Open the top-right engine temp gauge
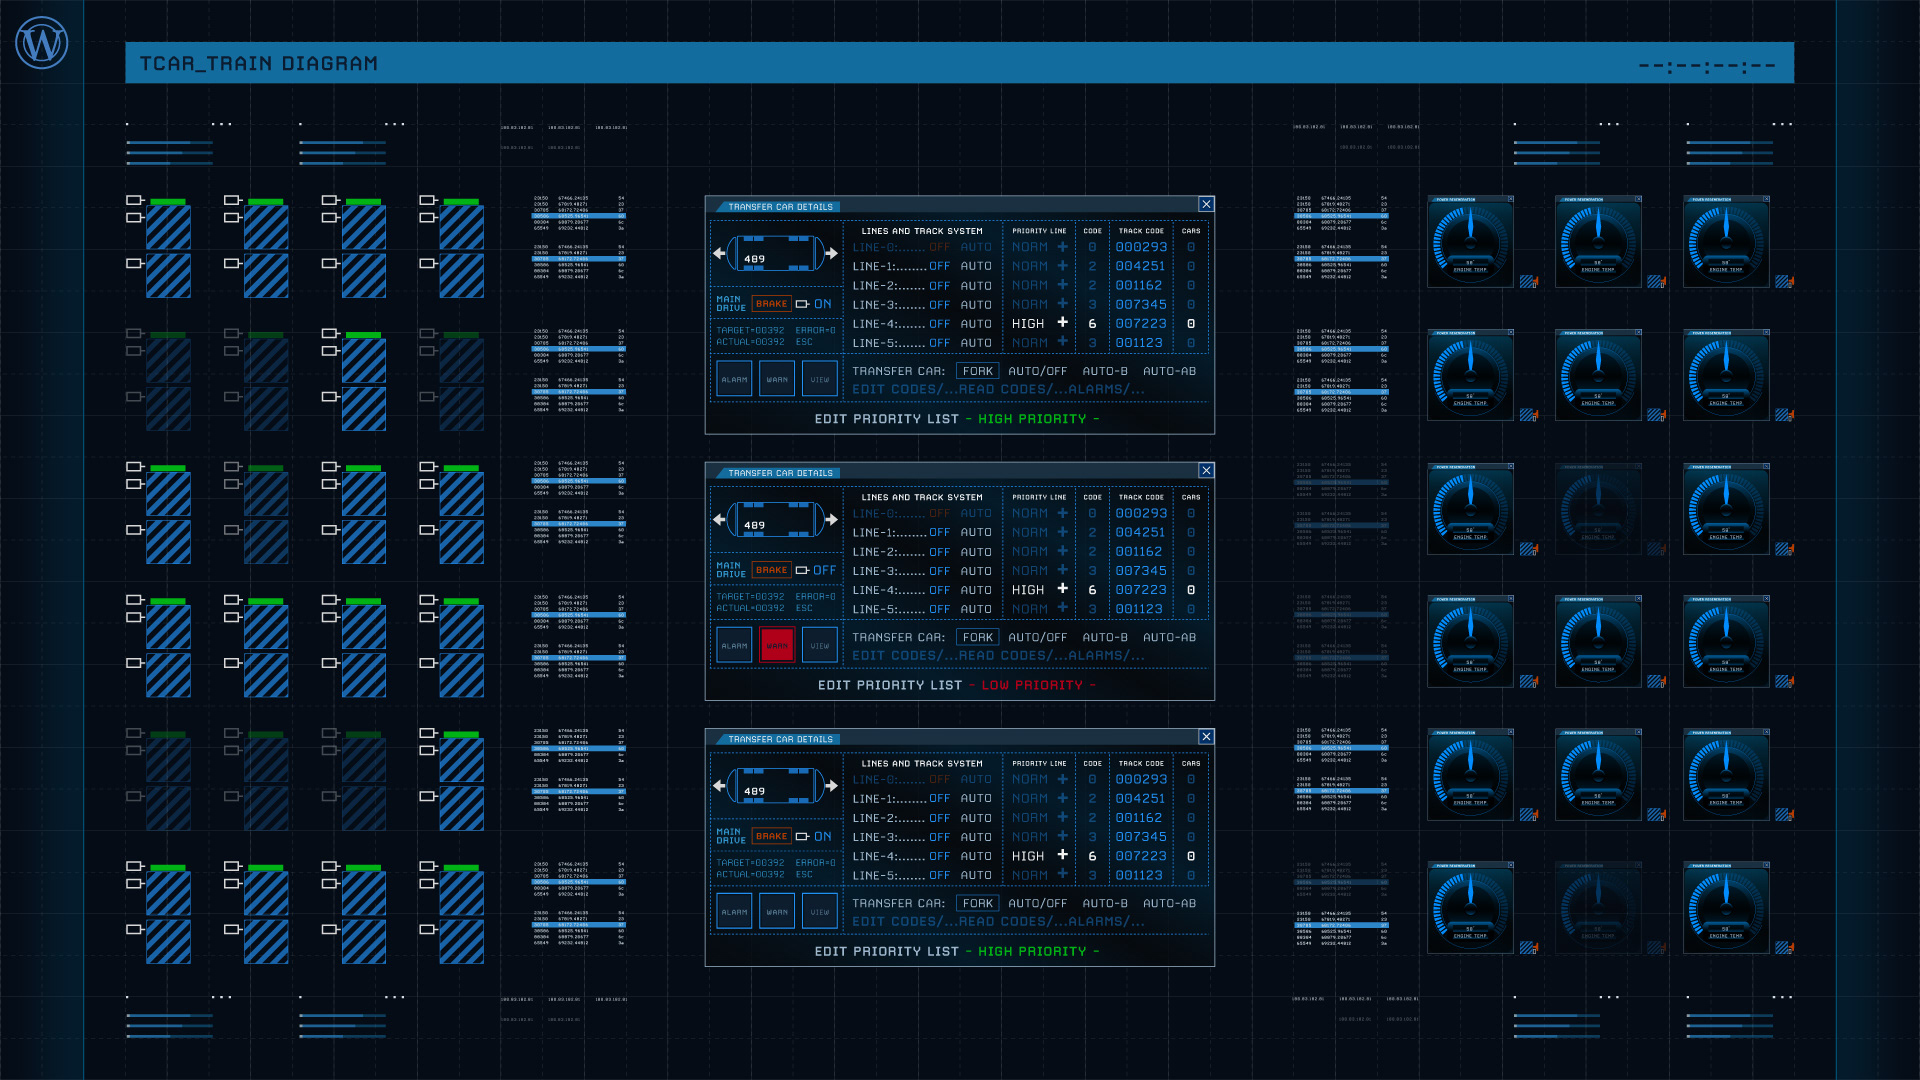Image resolution: width=1920 pixels, height=1080 pixels. pyautogui.click(x=1726, y=243)
